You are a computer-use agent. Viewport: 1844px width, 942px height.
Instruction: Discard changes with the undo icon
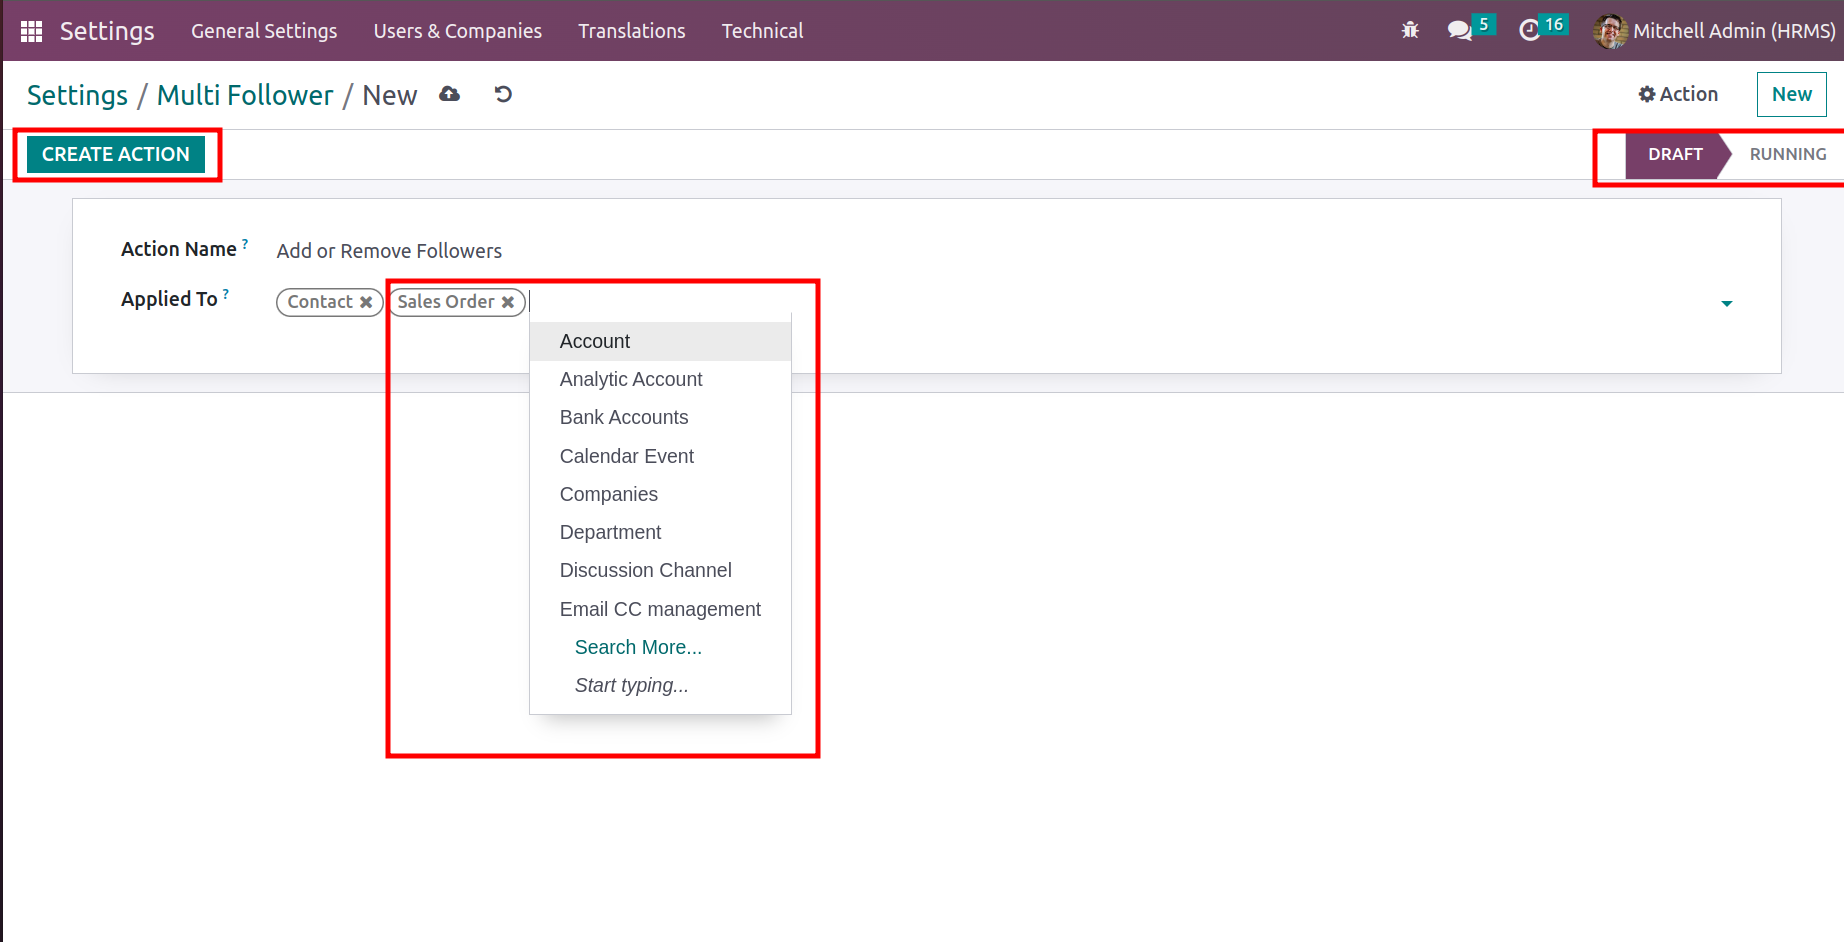[x=503, y=94]
